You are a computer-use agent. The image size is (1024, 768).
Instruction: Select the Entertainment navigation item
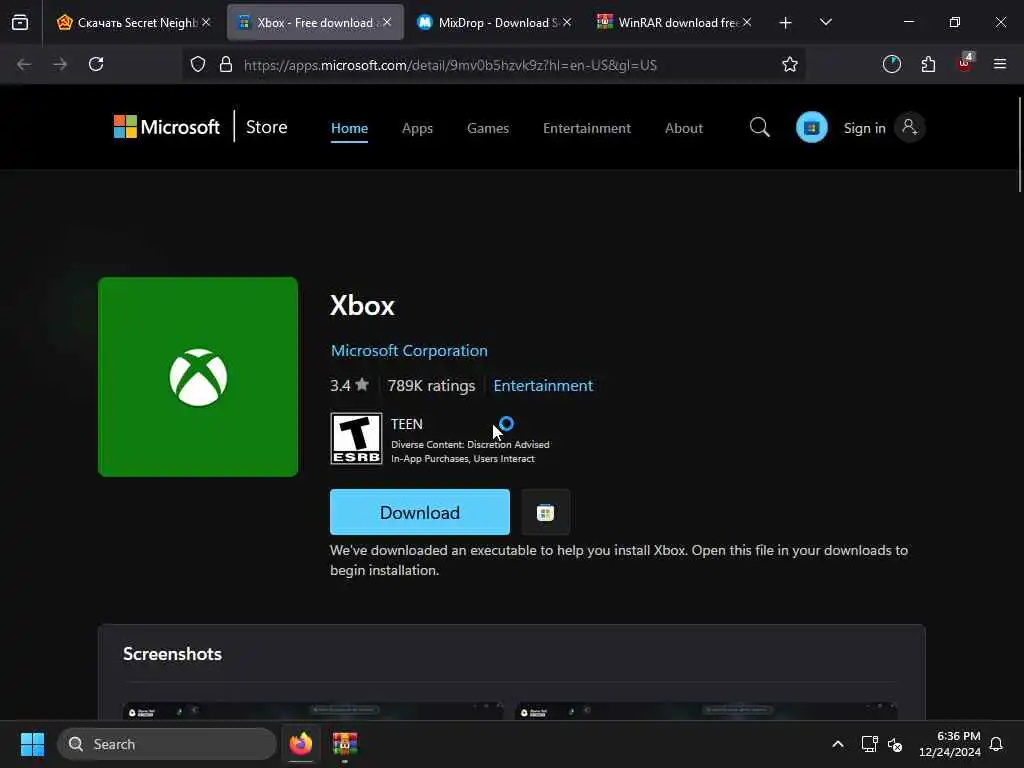click(x=586, y=128)
